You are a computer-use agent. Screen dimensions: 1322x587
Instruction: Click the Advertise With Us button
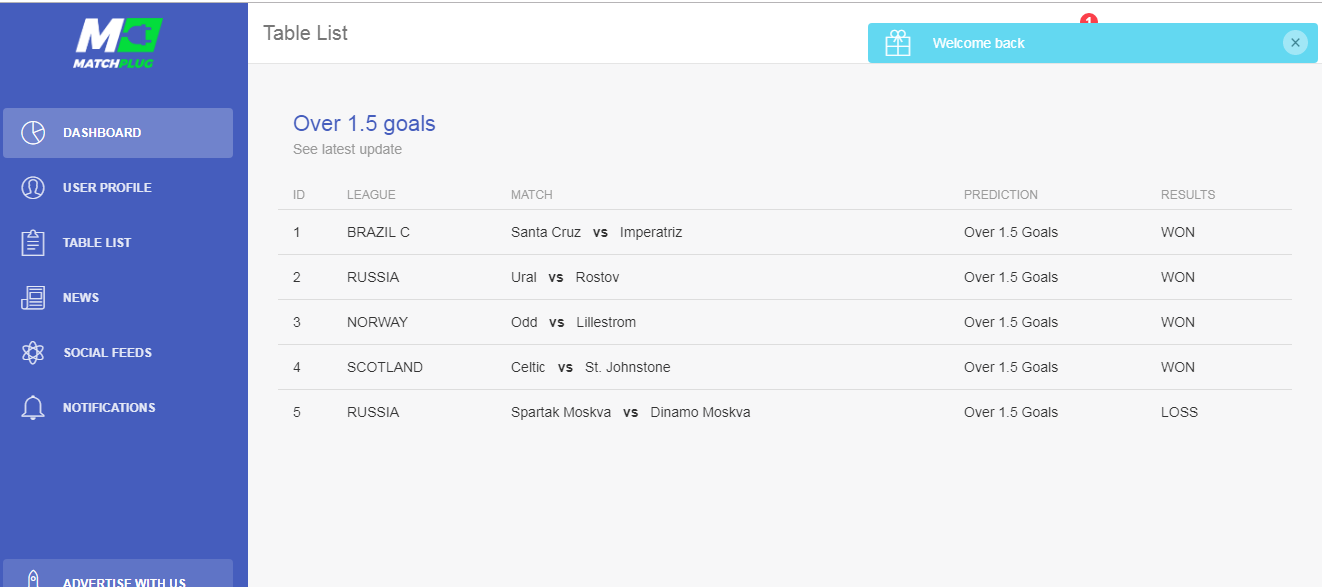point(123,579)
